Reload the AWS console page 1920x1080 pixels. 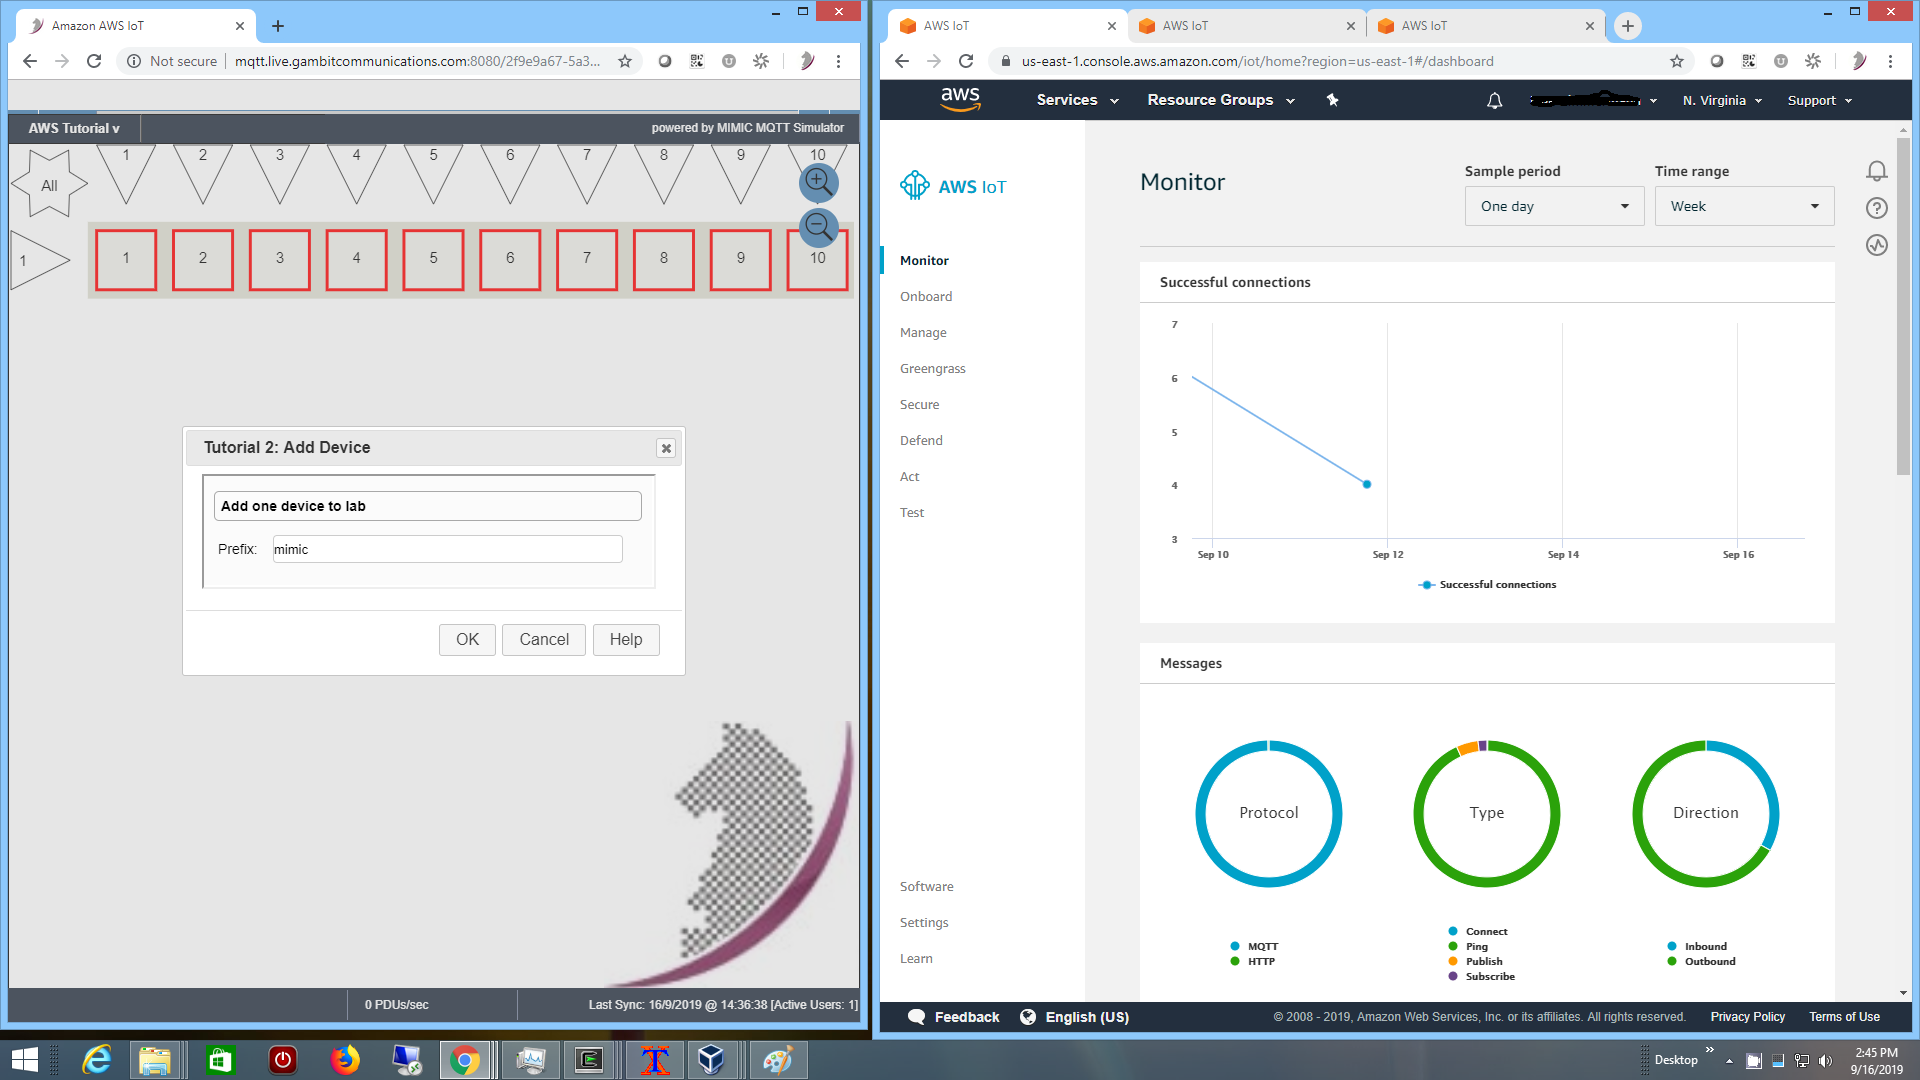pyautogui.click(x=966, y=61)
